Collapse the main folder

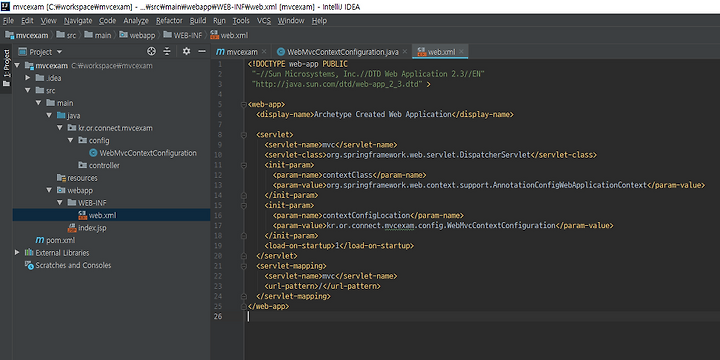39,103
